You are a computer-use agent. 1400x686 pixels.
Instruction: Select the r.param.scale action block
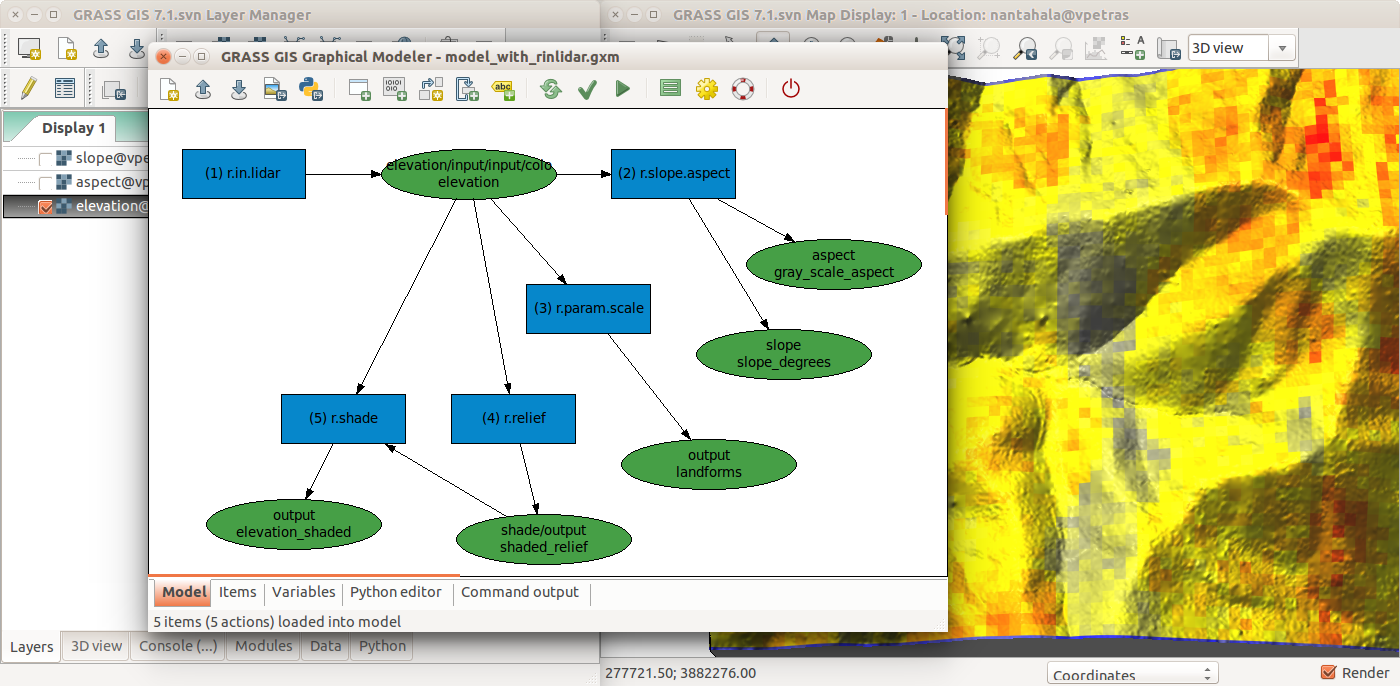[588, 308]
